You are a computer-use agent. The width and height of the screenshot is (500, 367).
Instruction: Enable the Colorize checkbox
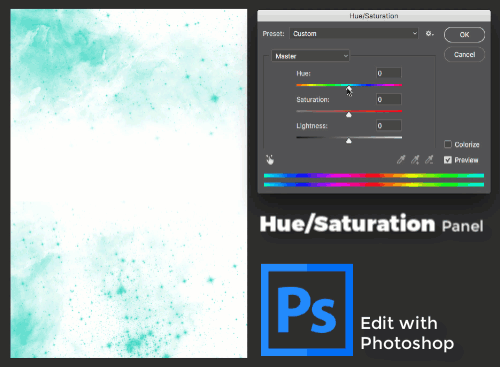coord(448,144)
